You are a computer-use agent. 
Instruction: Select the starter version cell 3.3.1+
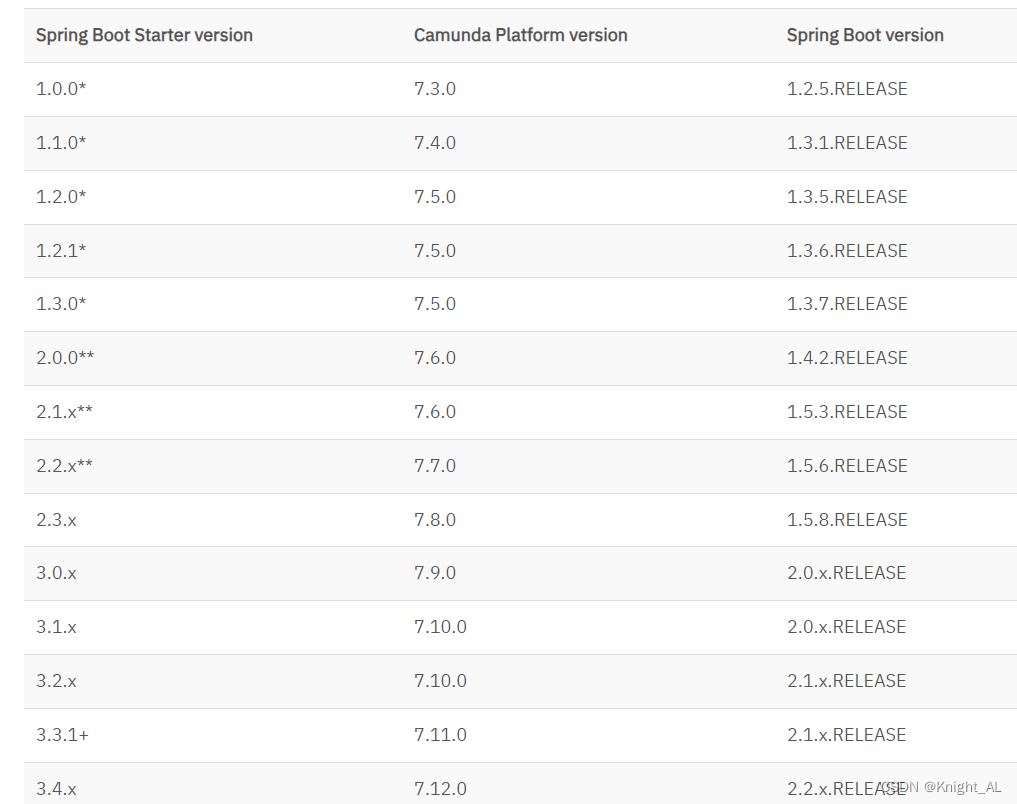(62, 735)
